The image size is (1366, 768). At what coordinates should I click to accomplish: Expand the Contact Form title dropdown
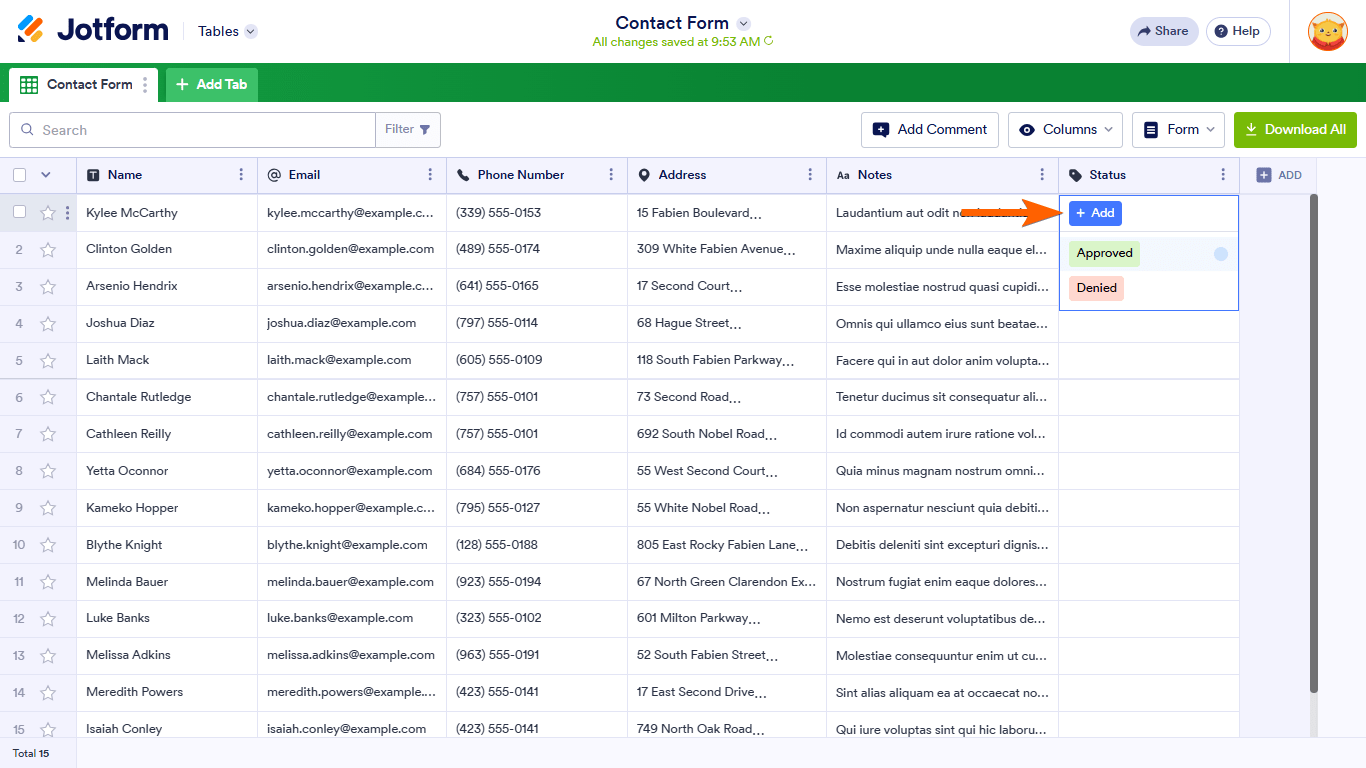[743, 23]
